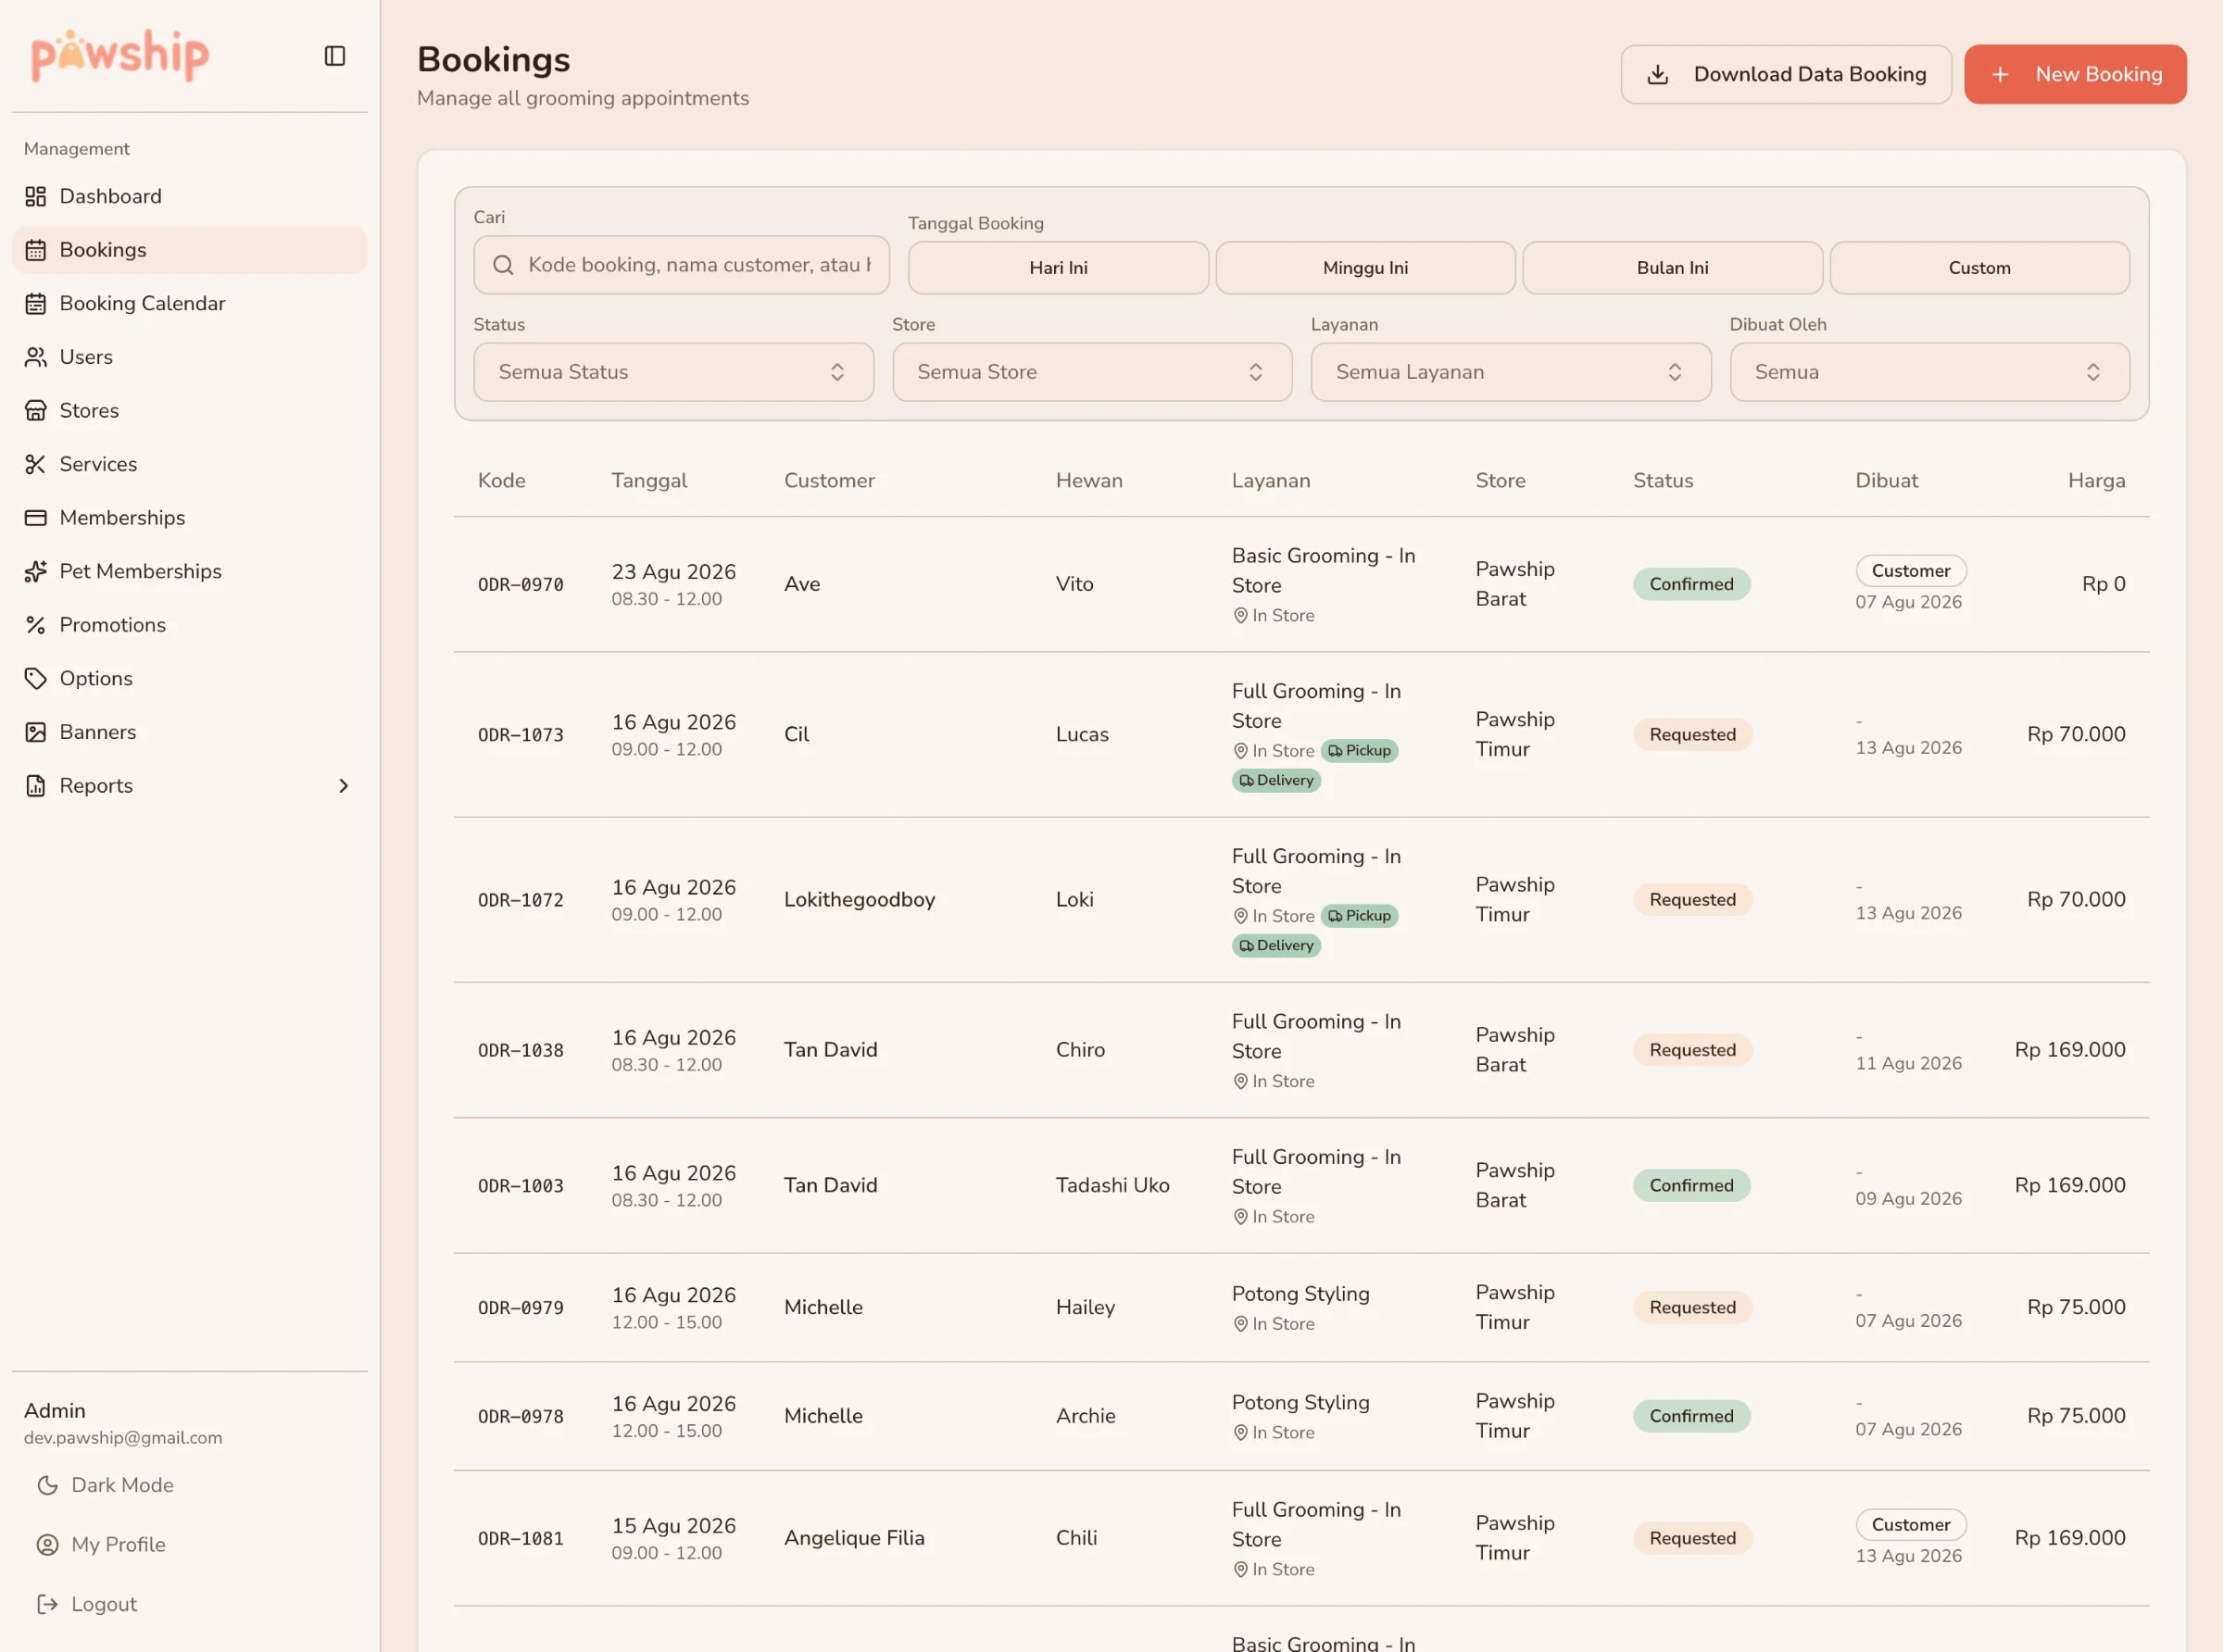Go to Promotions

coord(190,625)
